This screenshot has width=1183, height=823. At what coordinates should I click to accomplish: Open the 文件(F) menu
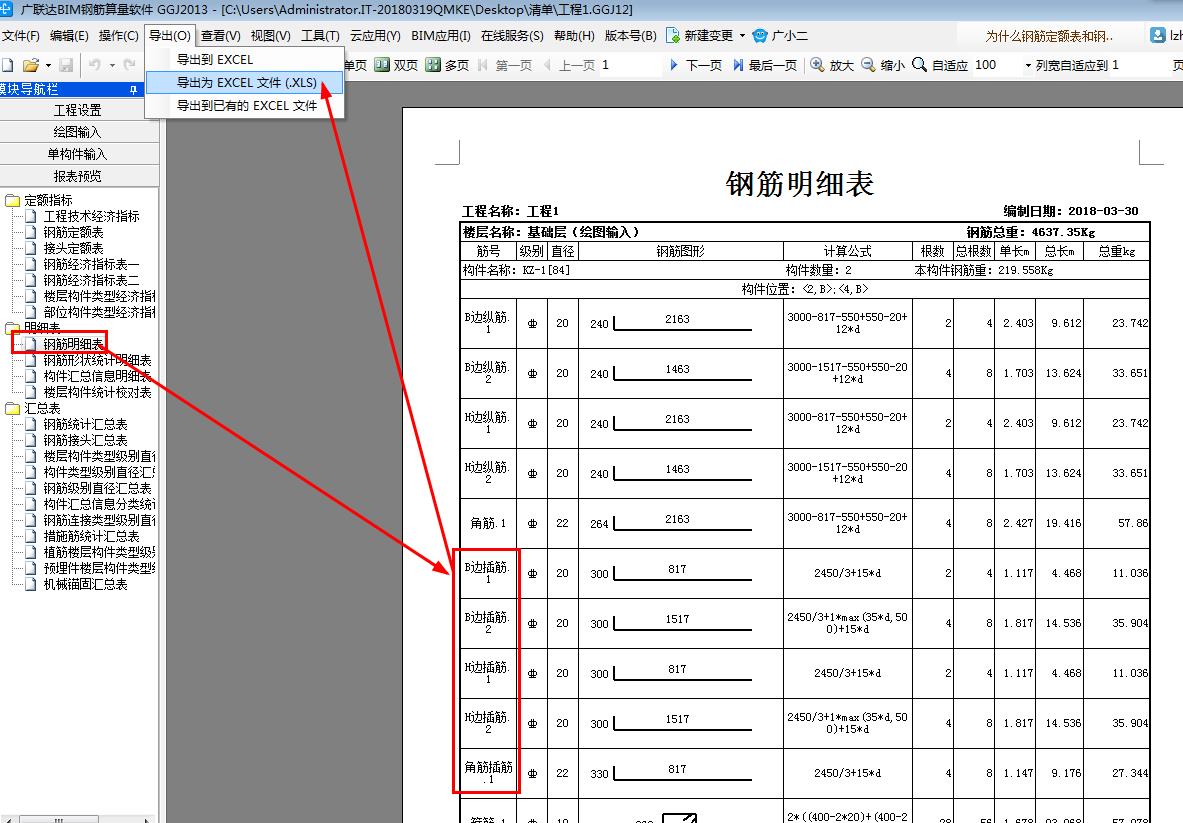click(20, 35)
